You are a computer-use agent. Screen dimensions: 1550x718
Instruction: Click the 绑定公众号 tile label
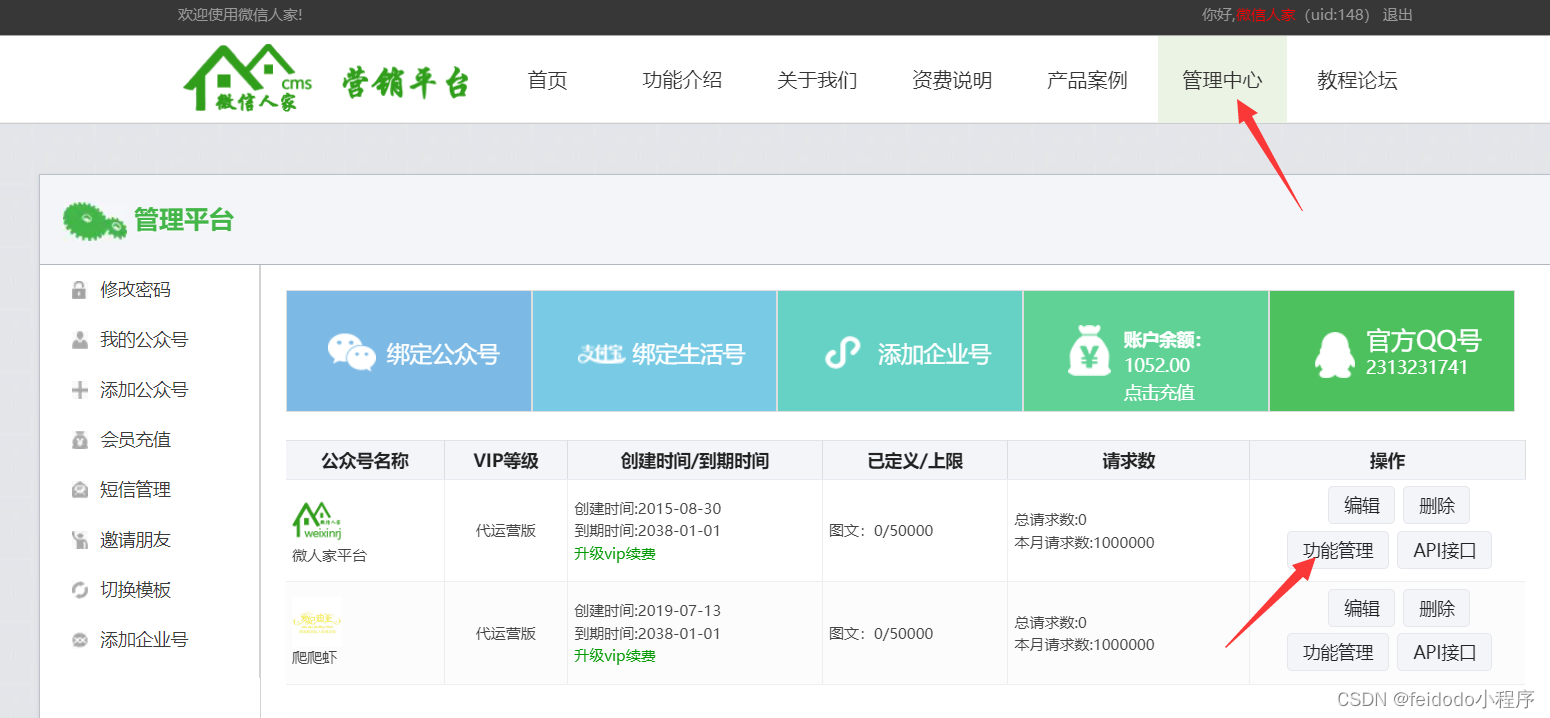click(x=443, y=354)
